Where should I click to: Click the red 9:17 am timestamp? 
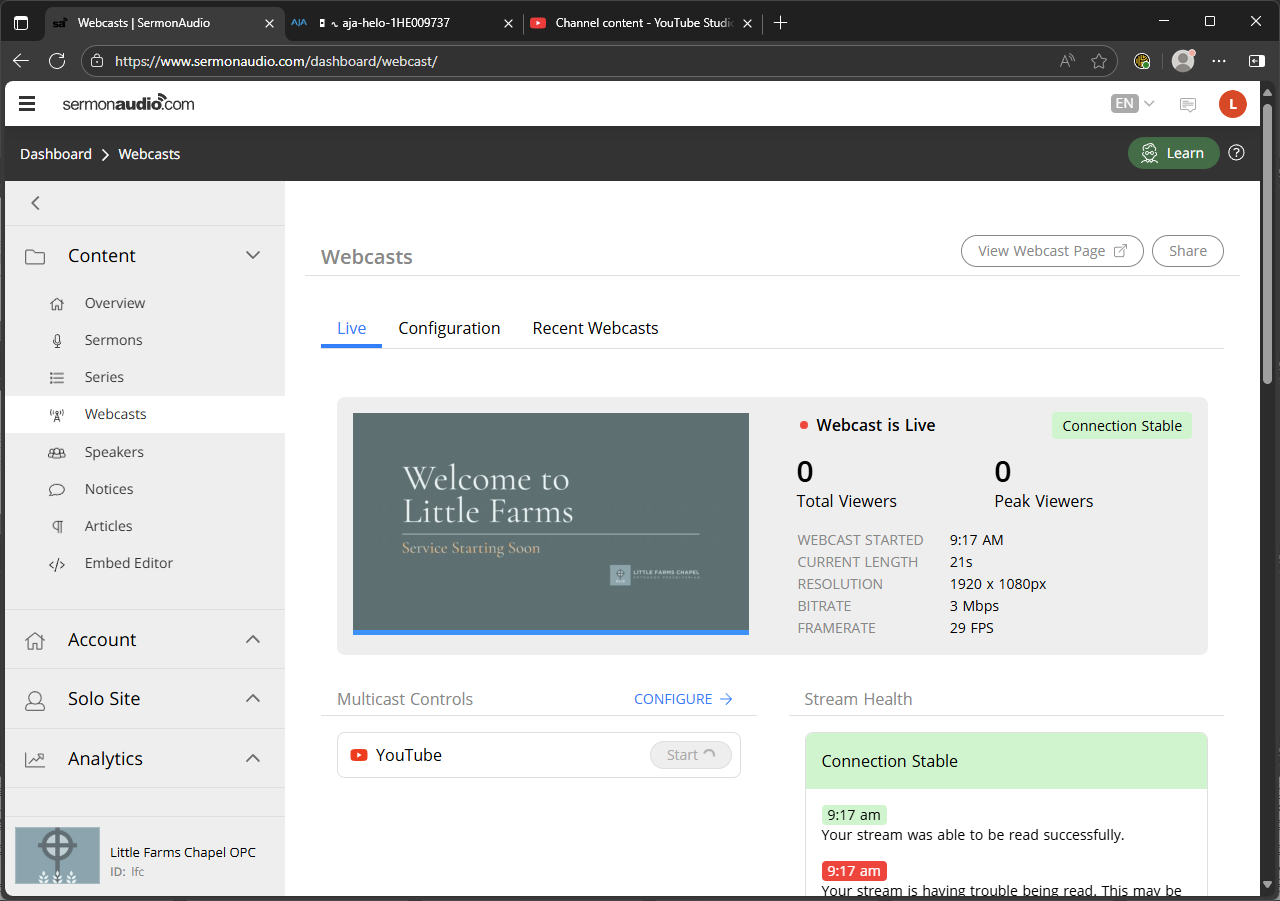coord(854,871)
